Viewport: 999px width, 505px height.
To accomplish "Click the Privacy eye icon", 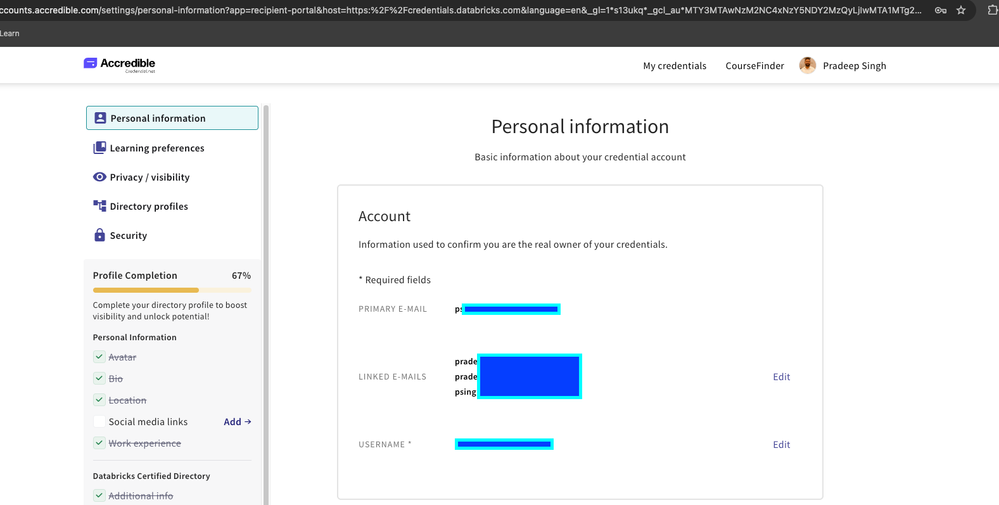I will [99, 177].
